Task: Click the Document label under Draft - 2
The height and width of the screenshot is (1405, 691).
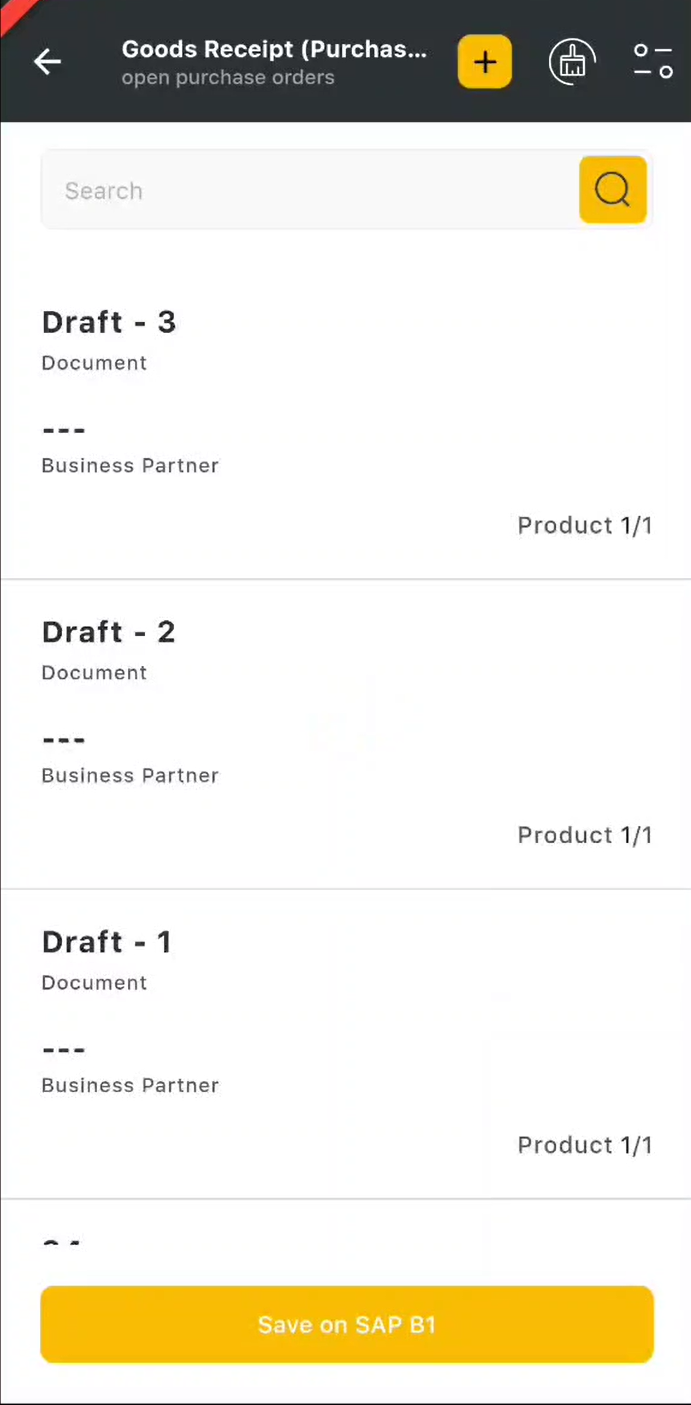Action: click(x=94, y=673)
